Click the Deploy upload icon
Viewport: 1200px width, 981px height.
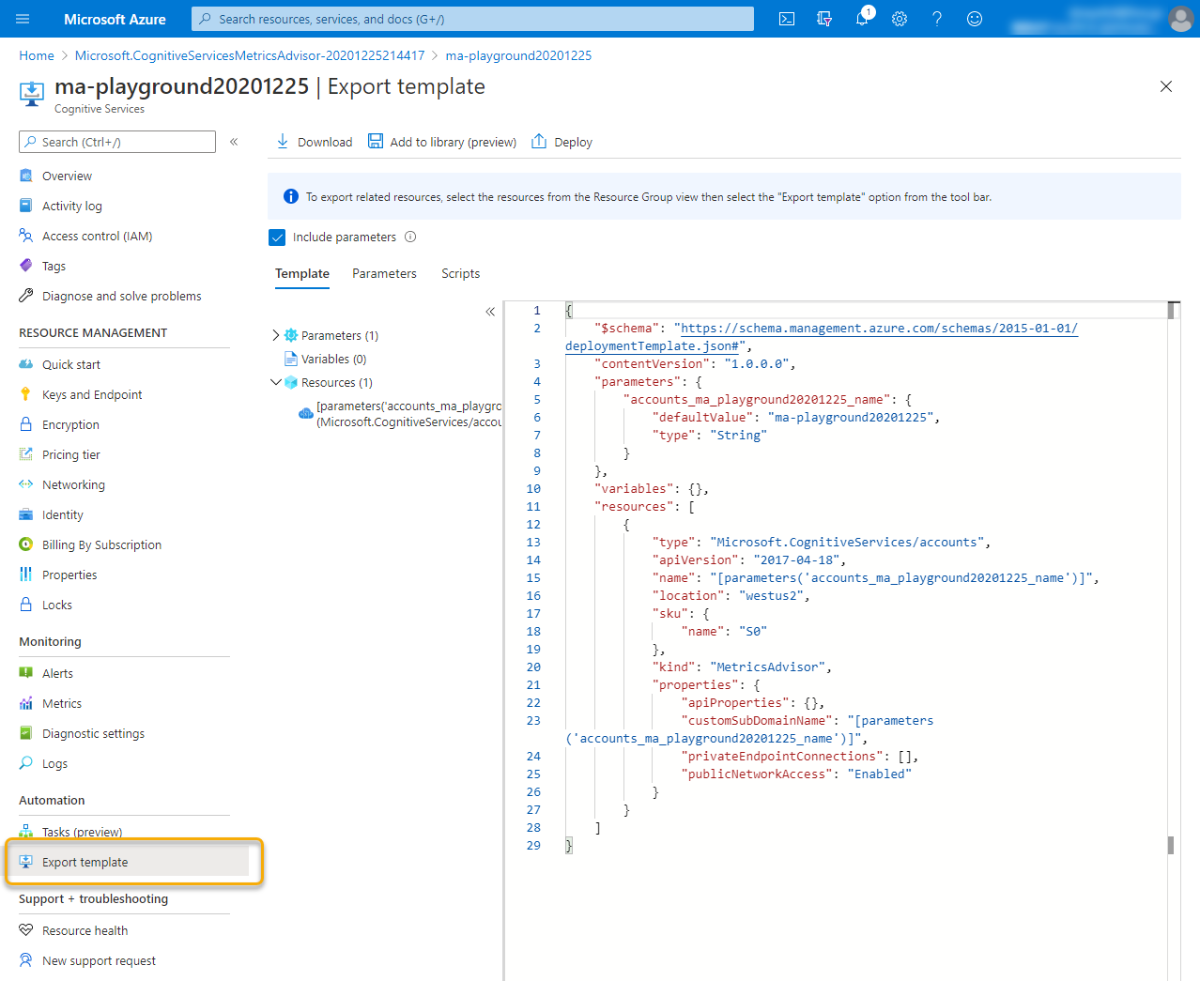pos(539,141)
